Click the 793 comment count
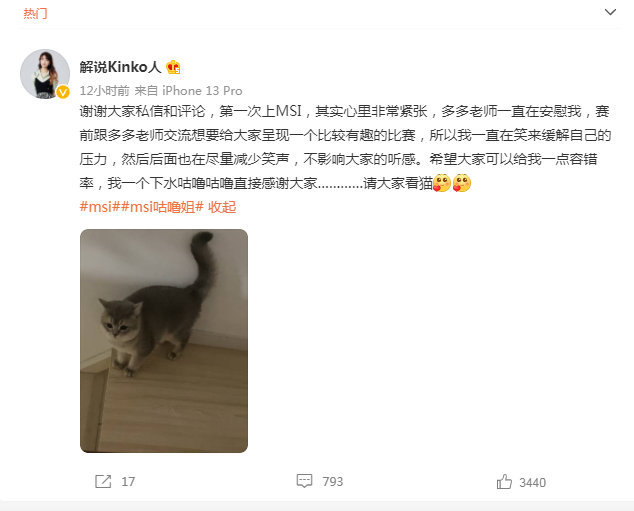Screen dimensions: 634x511 tap(332, 481)
